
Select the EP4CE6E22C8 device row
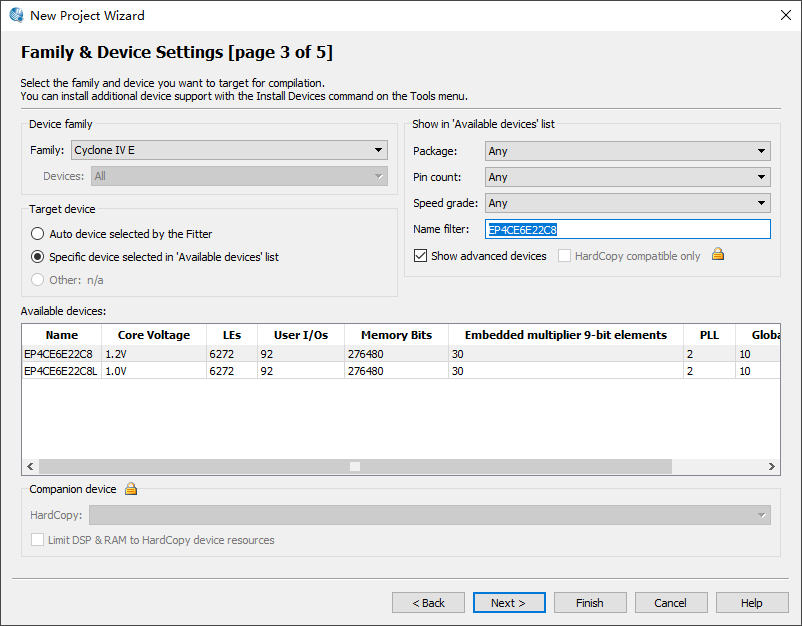tap(401, 354)
